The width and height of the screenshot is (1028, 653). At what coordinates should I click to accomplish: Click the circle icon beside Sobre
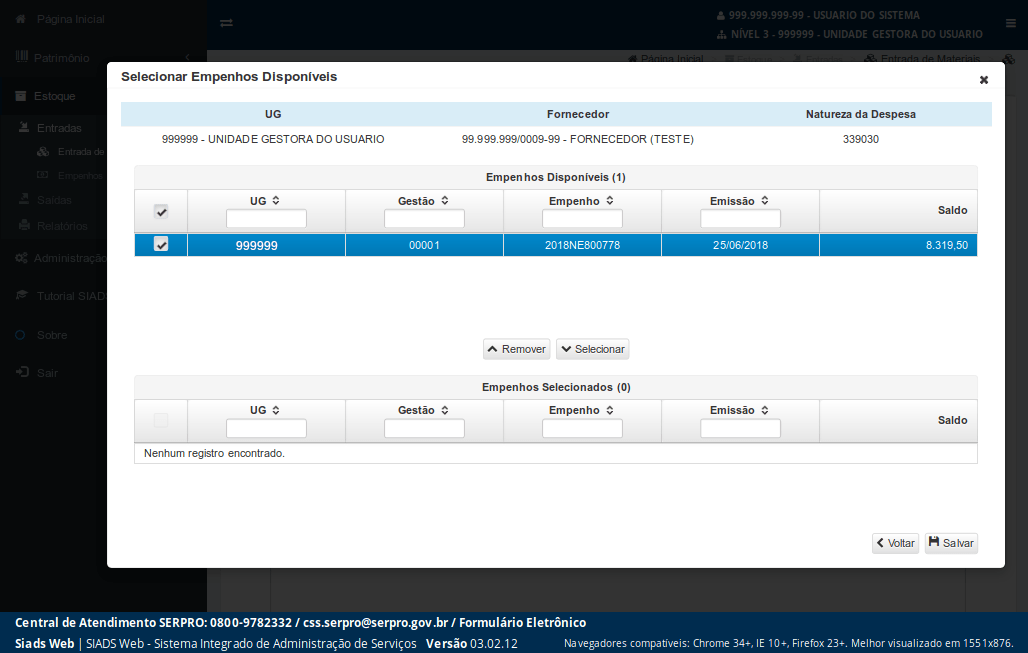click(x=20, y=334)
